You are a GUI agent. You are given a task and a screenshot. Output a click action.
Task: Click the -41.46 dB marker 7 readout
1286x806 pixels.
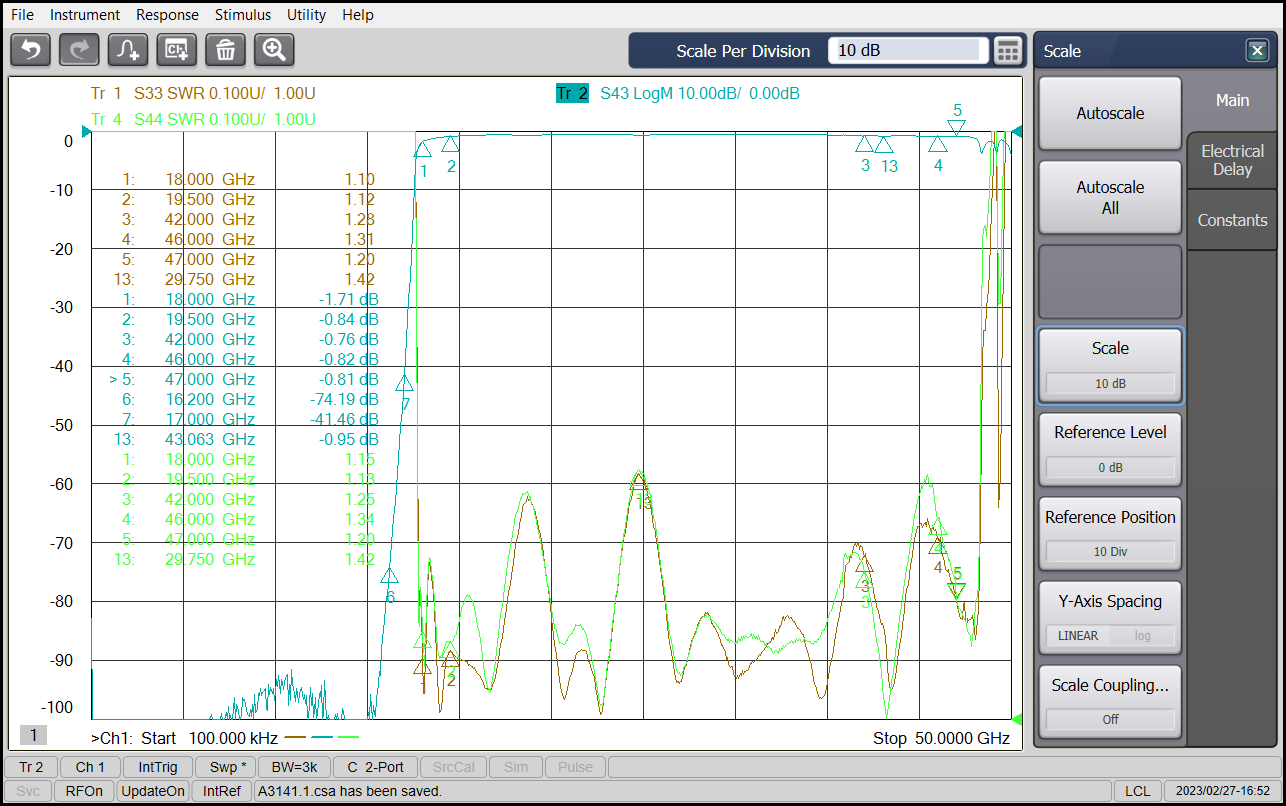point(344,419)
